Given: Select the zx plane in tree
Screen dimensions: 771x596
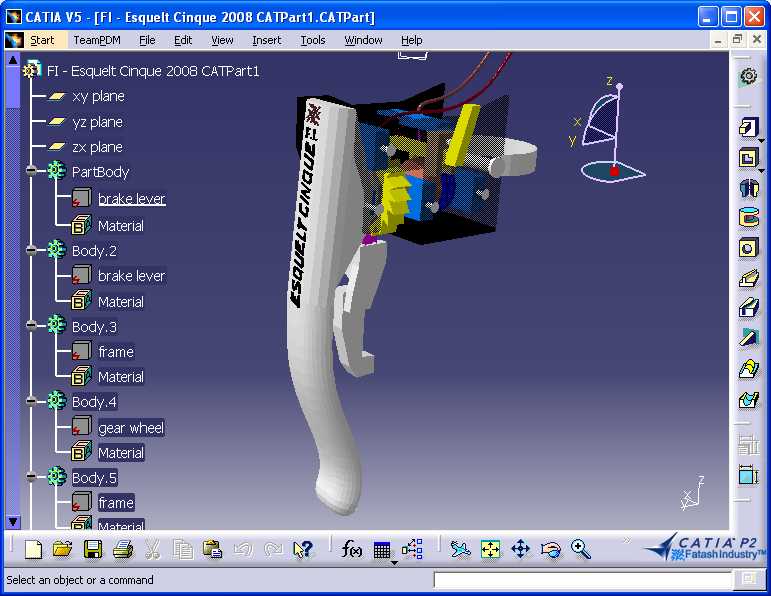Looking at the screenshot, I should click(97, 147).
